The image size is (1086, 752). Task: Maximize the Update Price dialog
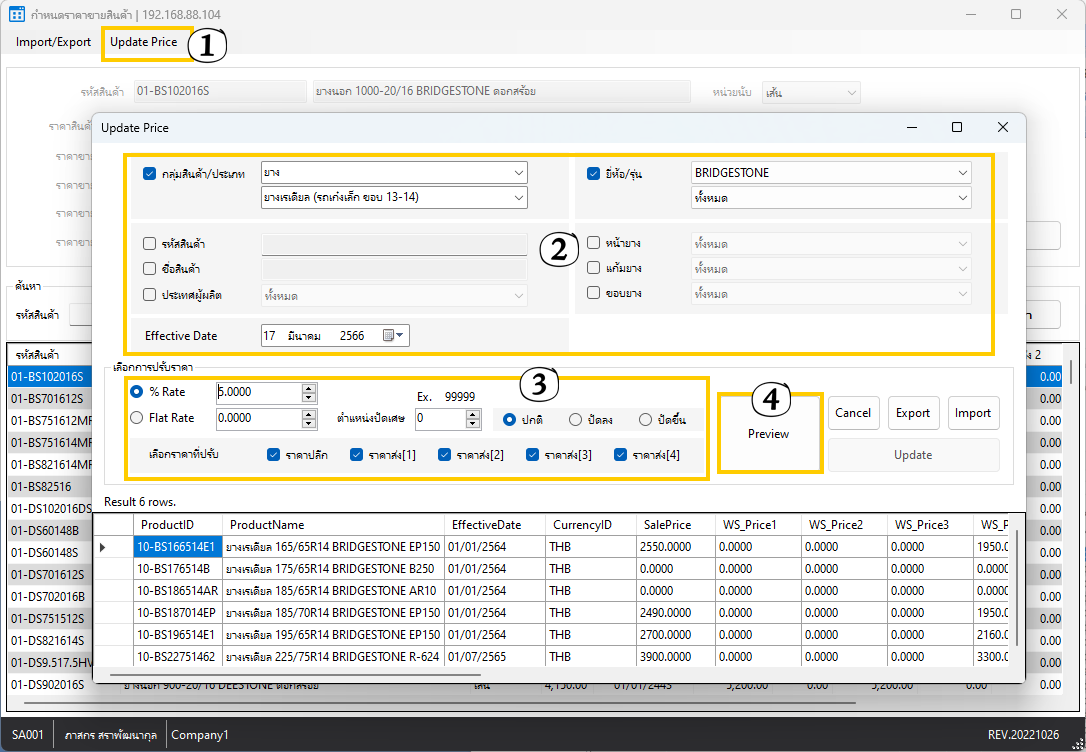[957, 127]
